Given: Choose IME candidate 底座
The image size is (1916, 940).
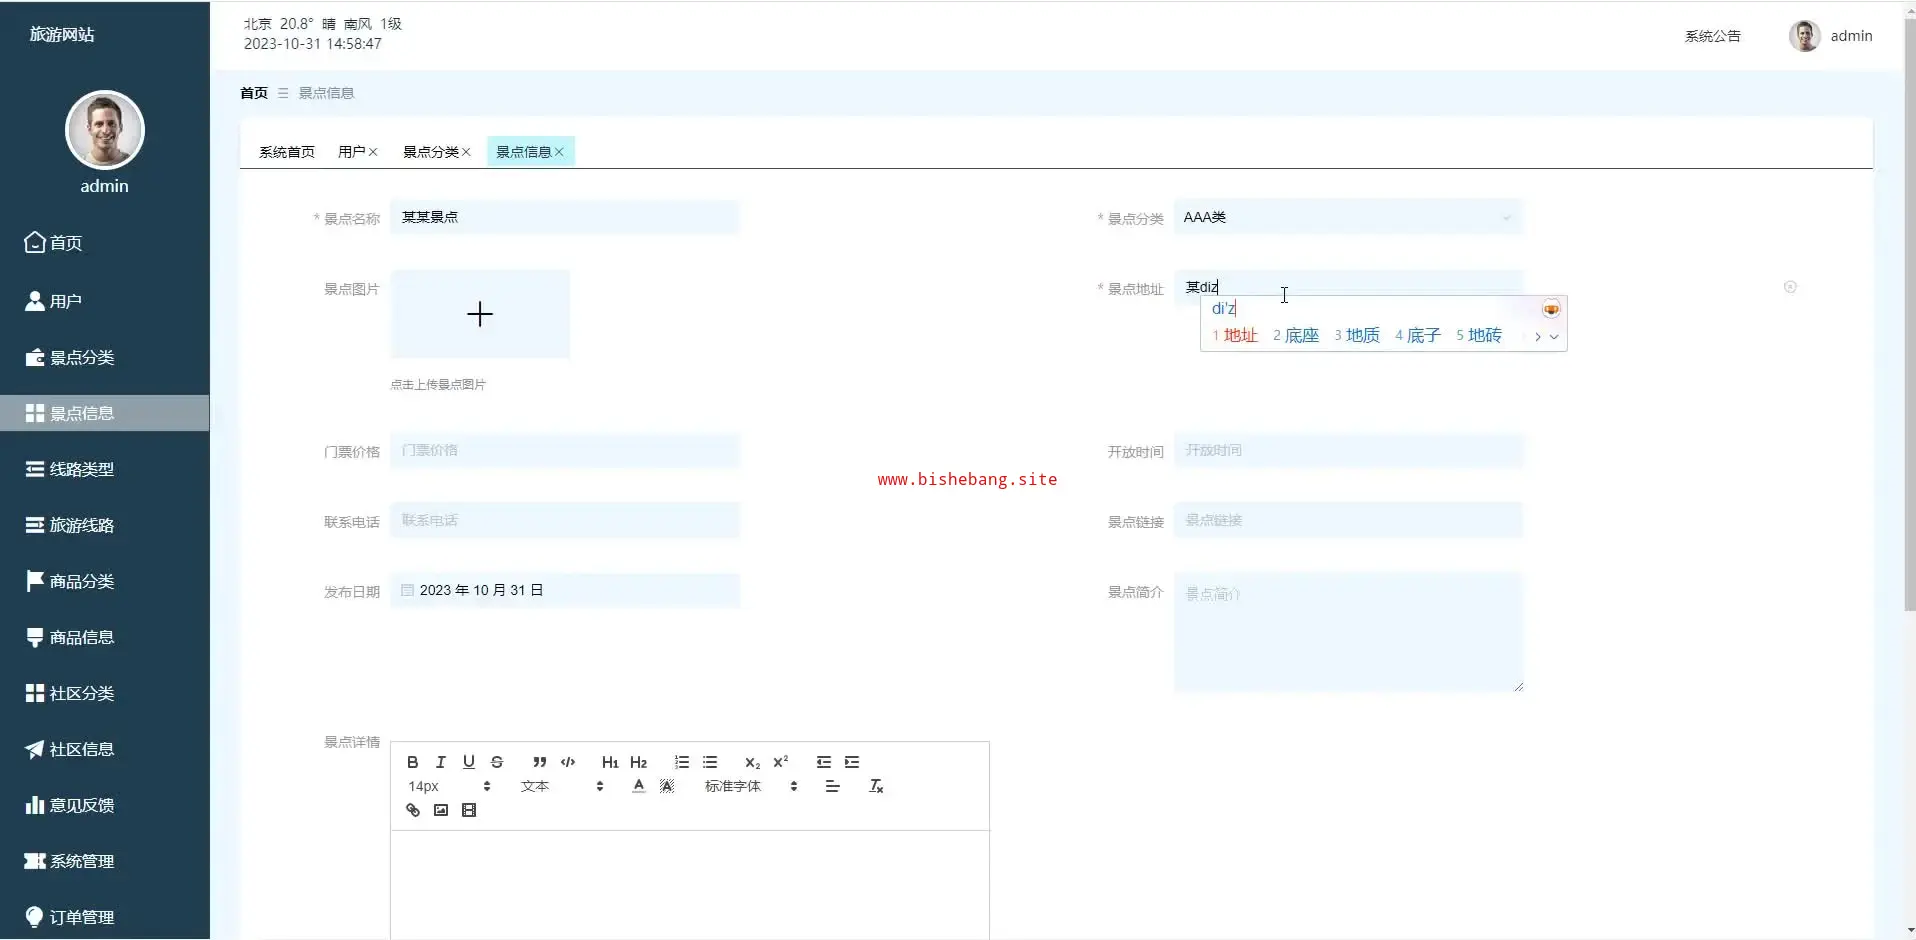Looking at the screenshot, I should click(x=1296, y=335).
